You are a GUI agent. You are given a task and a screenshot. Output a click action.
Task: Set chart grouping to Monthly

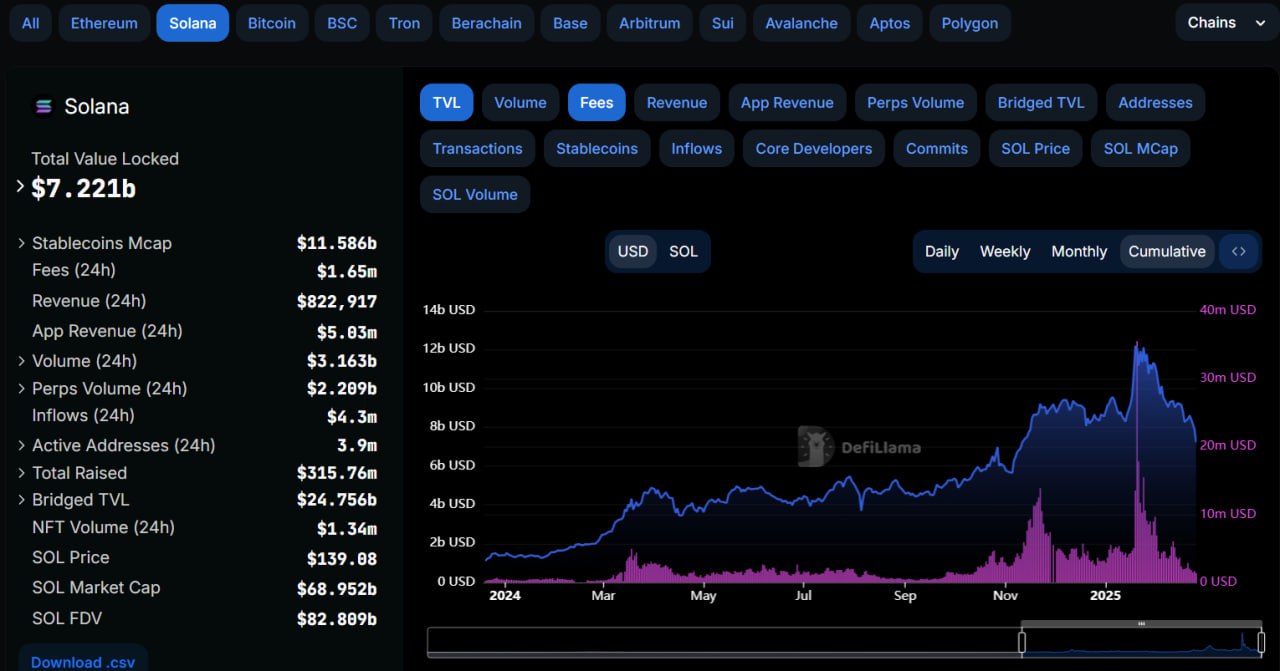click(1079, 252)
